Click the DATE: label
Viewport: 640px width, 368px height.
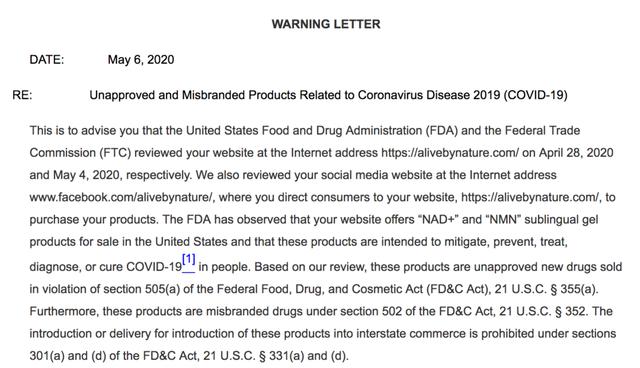coord(47,60)
